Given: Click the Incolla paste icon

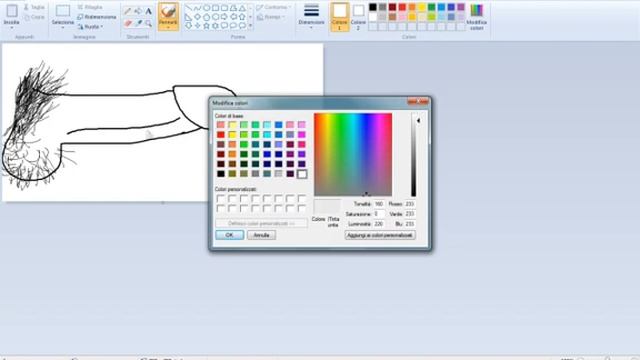Looking at the screenshot, I should [x=12, y=11].
